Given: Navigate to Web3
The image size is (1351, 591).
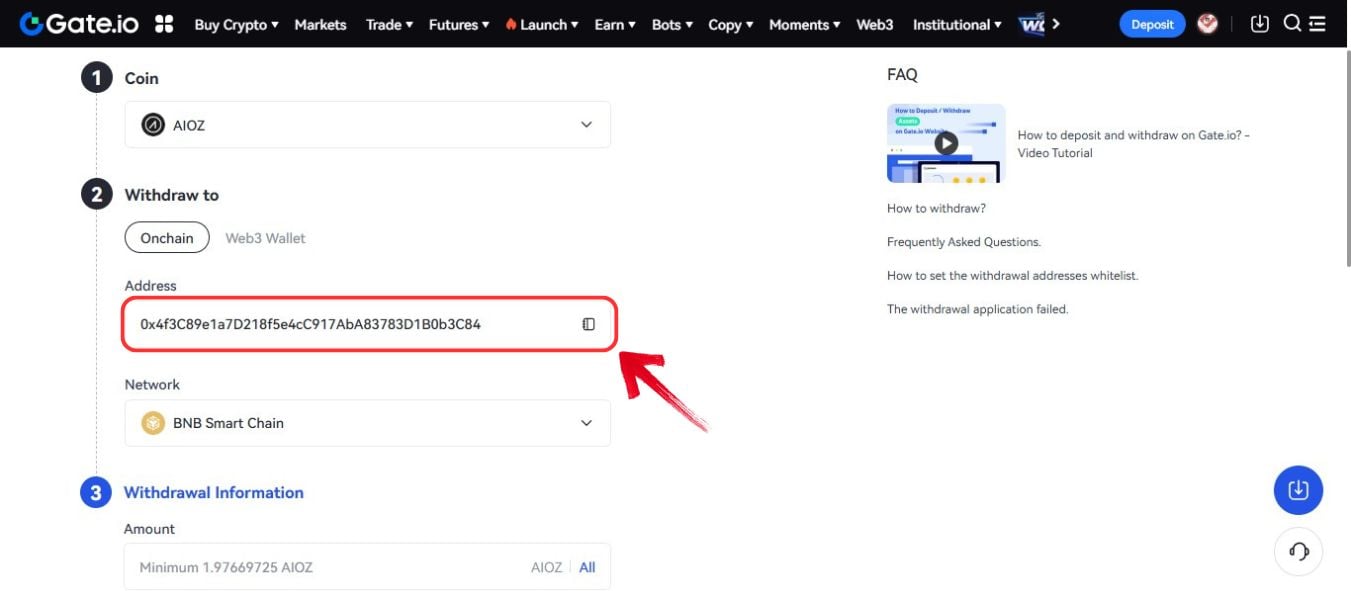Looking at the screenshot, I should [875, 24].
